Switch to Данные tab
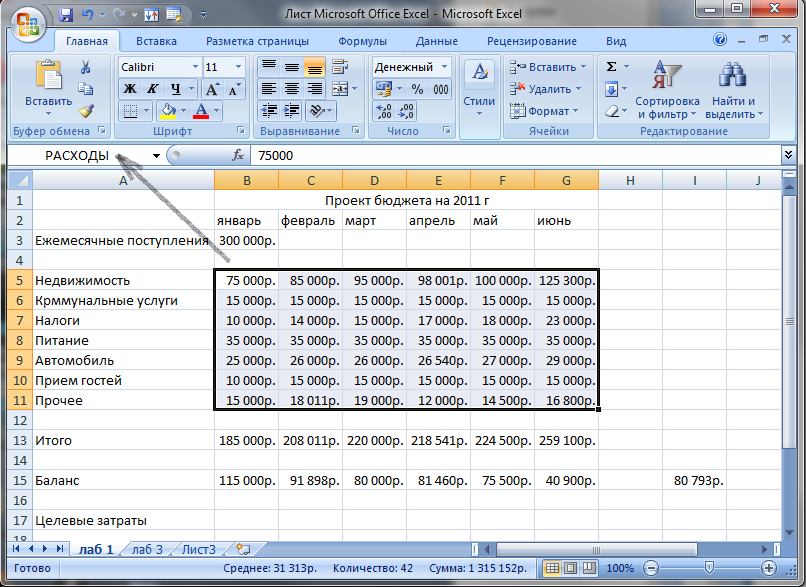 point(436,41)
